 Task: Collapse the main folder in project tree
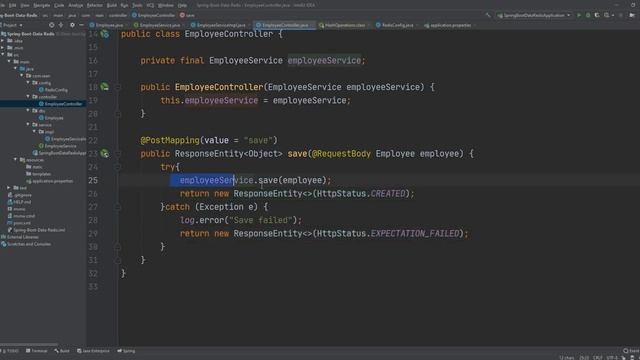click(9, 61)
